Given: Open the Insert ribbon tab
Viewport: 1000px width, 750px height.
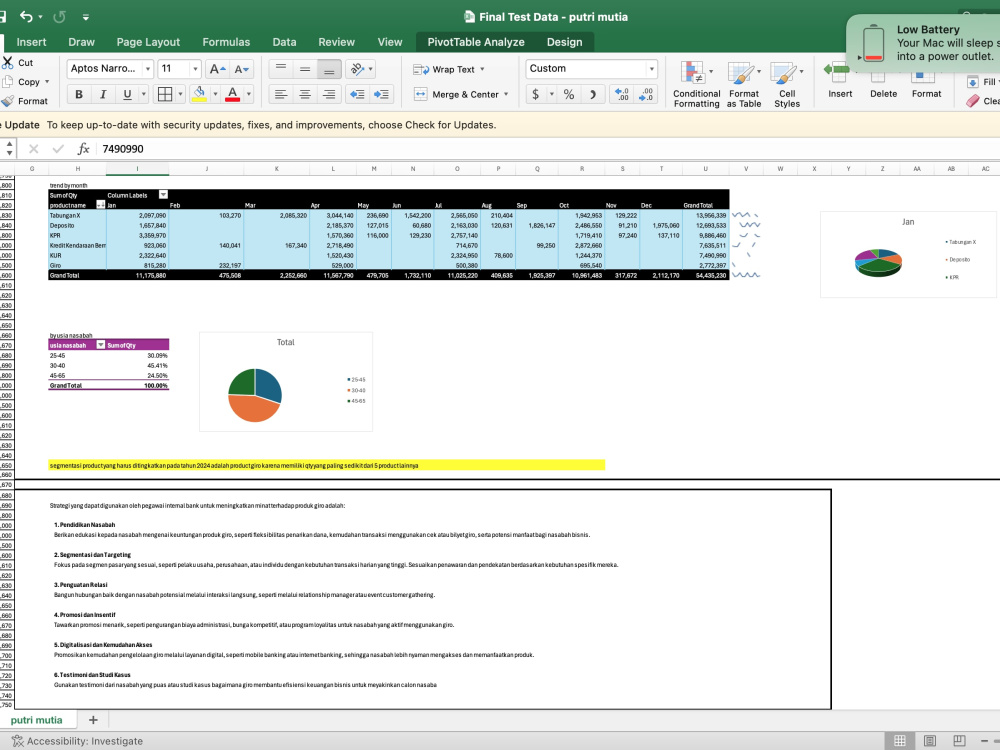Looking at the screenshot, I should point(31,42).
